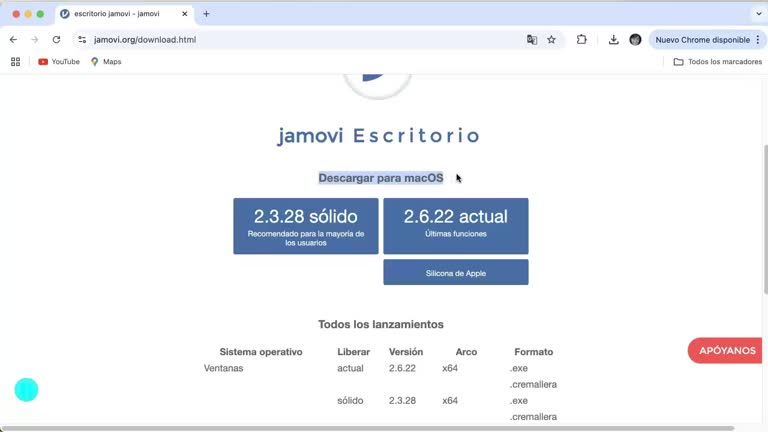
Task: Click the yellow macOS minimize window button
Action: pos(28,14)
